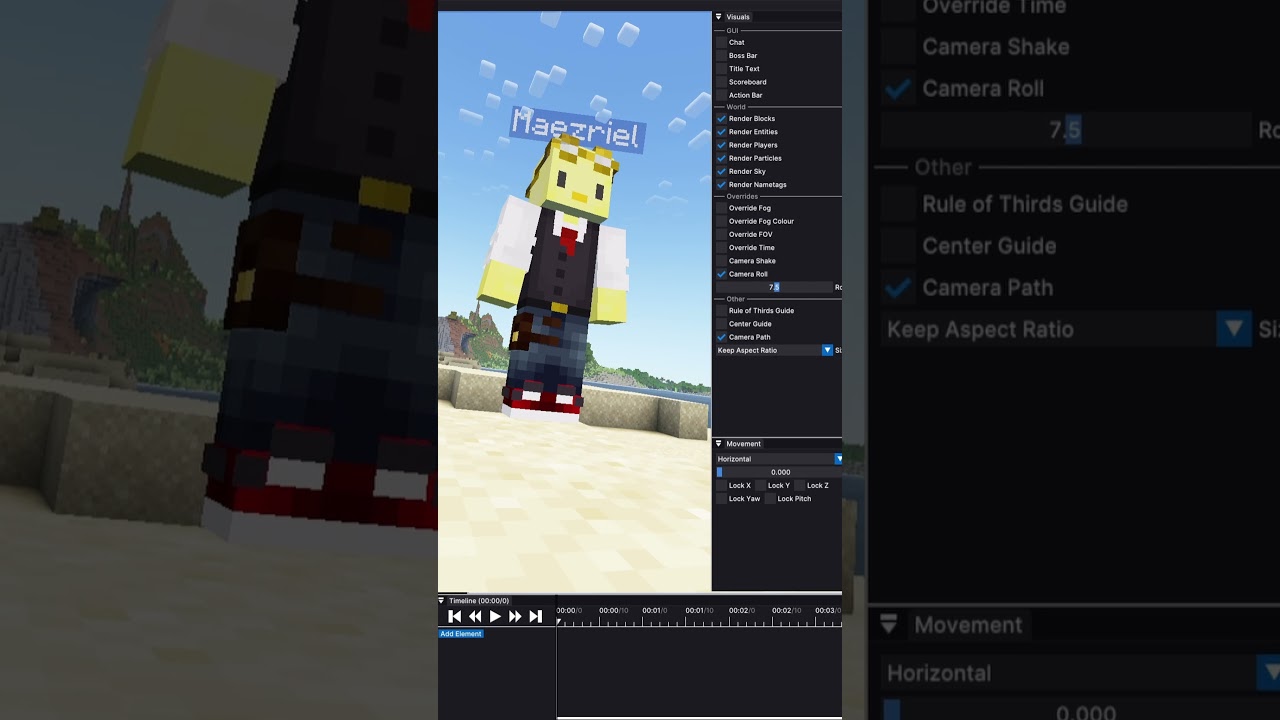Uncheck Render Nametags
1280x720 pixels.
(x=721, y=185)
